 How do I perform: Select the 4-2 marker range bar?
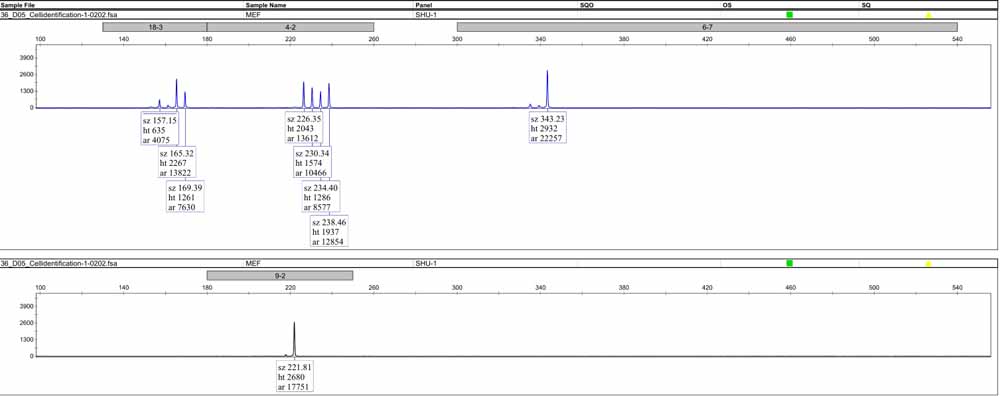[290, 27]
